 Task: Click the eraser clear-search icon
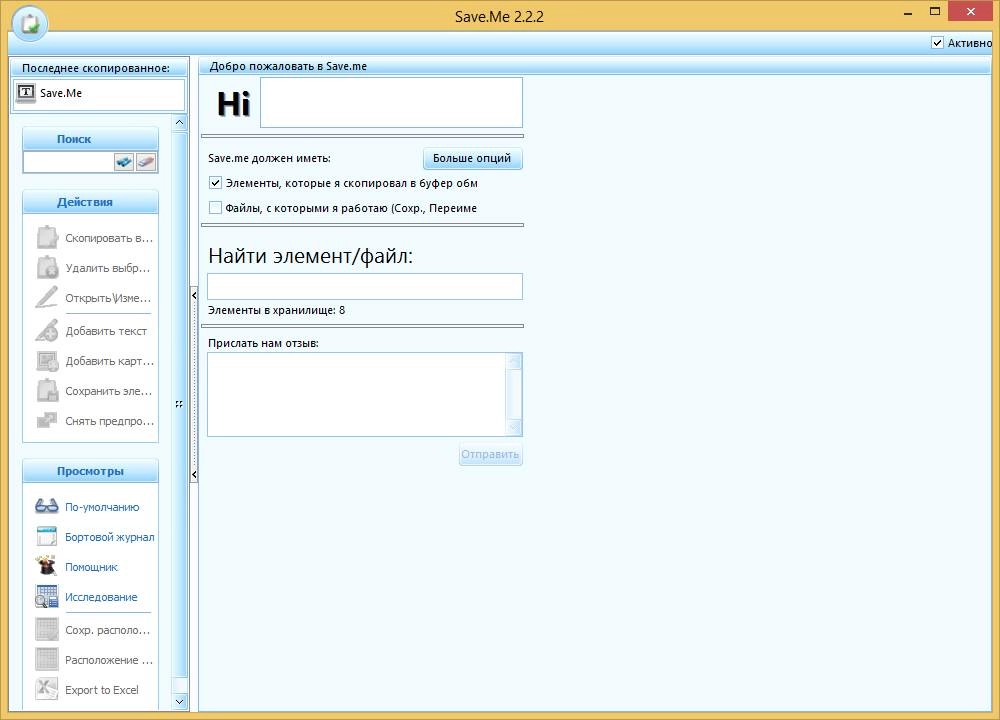tap(146, 162)
